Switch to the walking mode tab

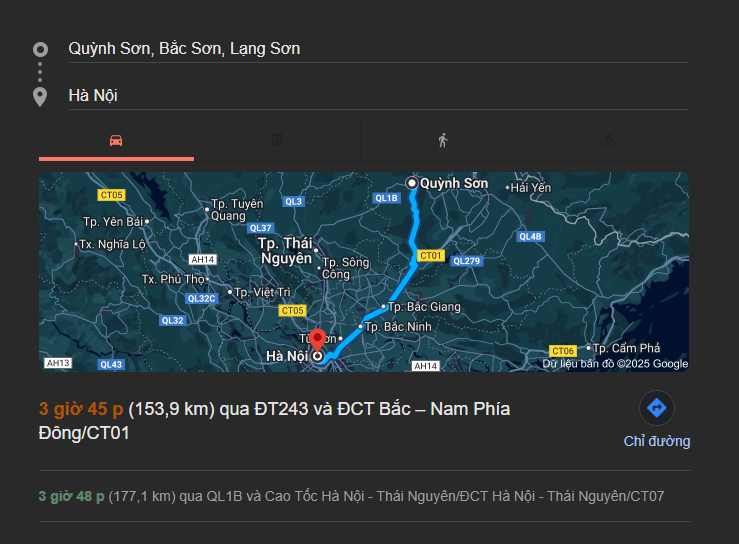point(443,141)
